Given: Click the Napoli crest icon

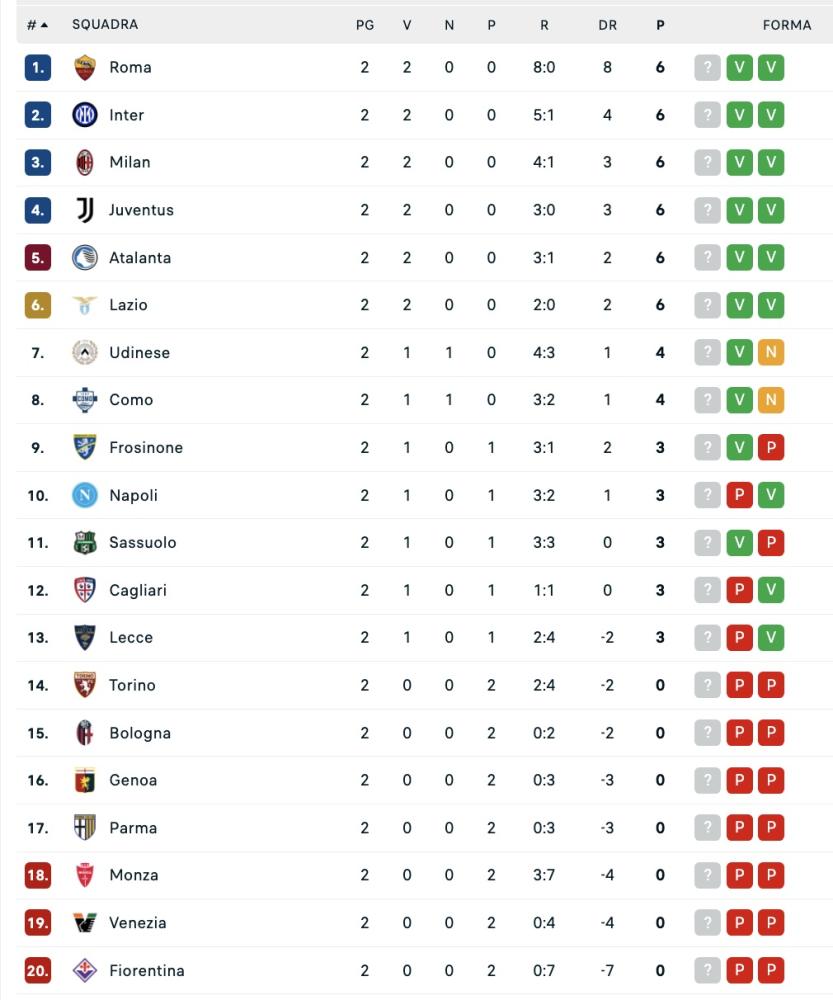Looking at the screenshot, I should pyautogui.click(x=85, y=495).
